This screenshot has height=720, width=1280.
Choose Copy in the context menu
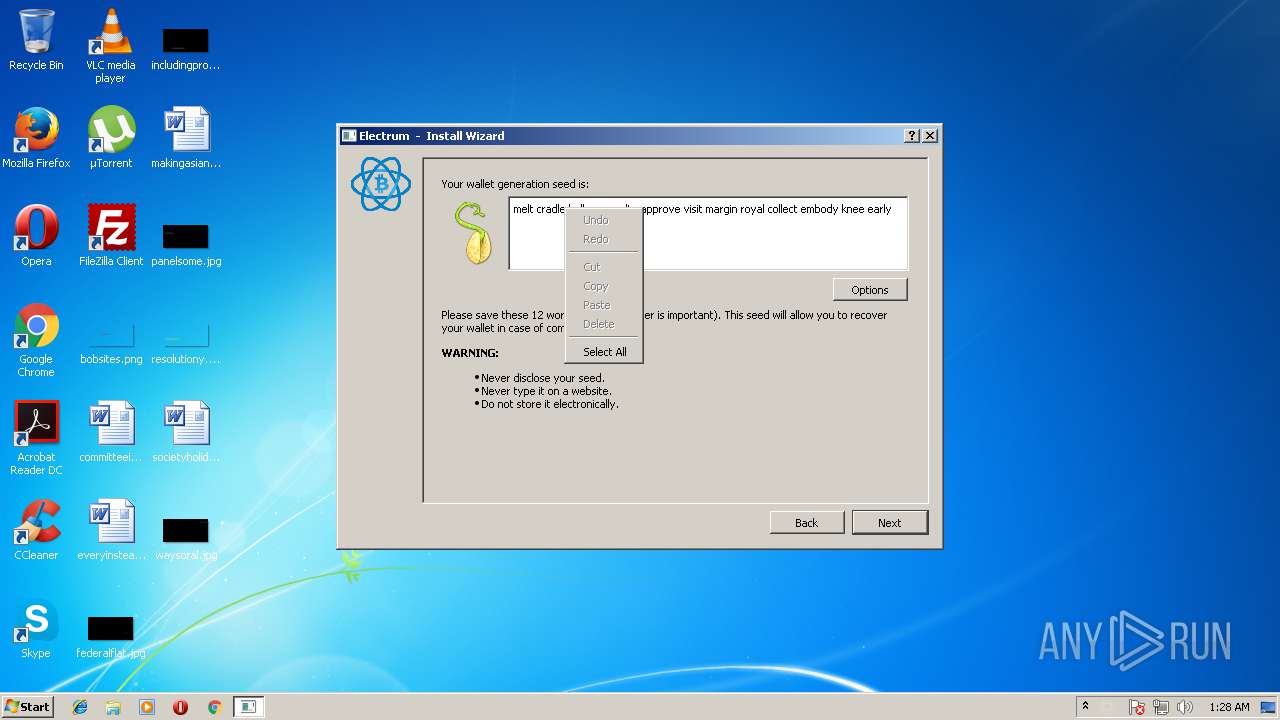(x=604, y=286)
